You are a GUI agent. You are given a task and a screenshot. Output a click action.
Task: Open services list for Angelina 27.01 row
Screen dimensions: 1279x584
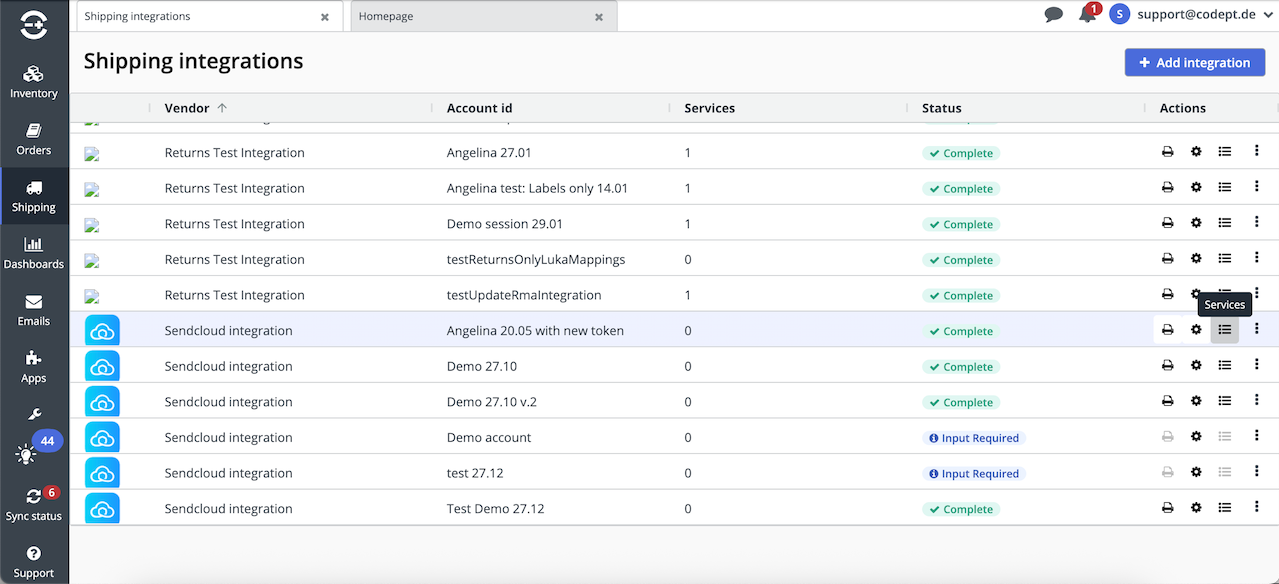pyautogui.click(x=1225, y=152)
